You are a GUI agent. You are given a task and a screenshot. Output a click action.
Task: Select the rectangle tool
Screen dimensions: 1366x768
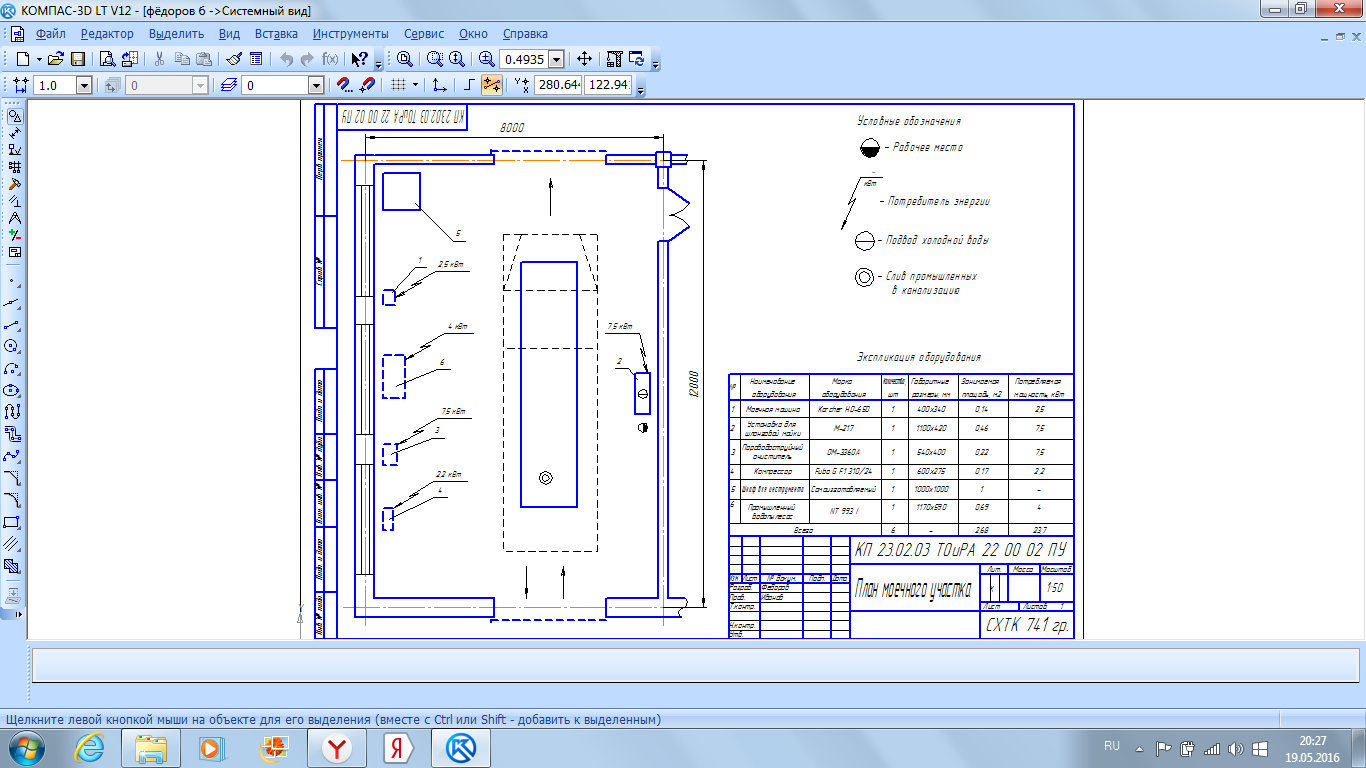pos(12,522)
